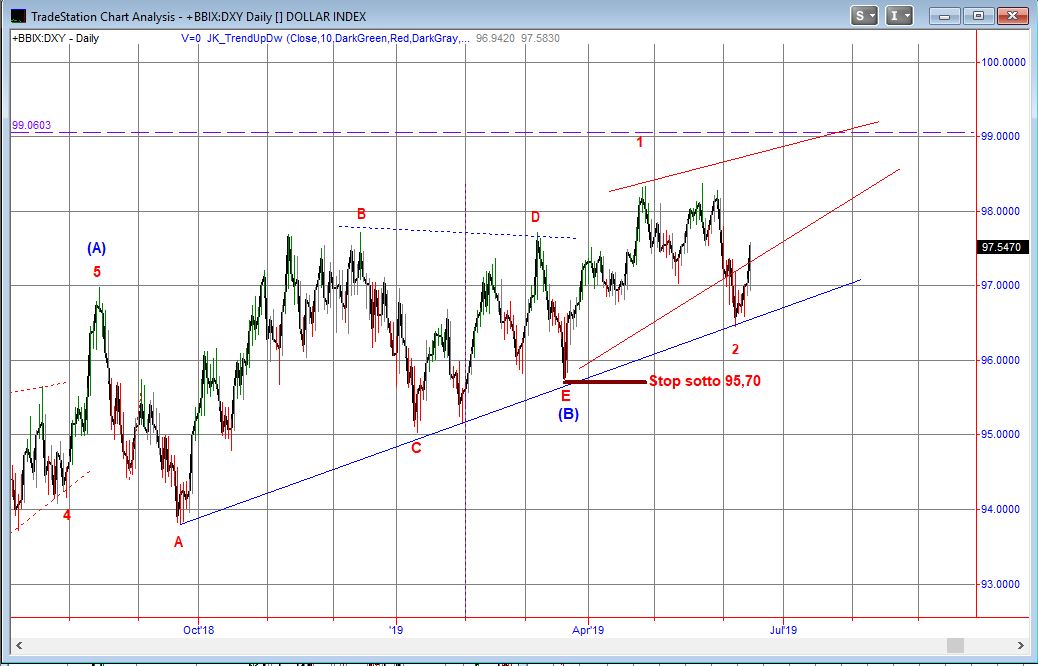1038x666 pixels.
Task: Minimize the Chart Analysis window
Action: tap(945, 16)
